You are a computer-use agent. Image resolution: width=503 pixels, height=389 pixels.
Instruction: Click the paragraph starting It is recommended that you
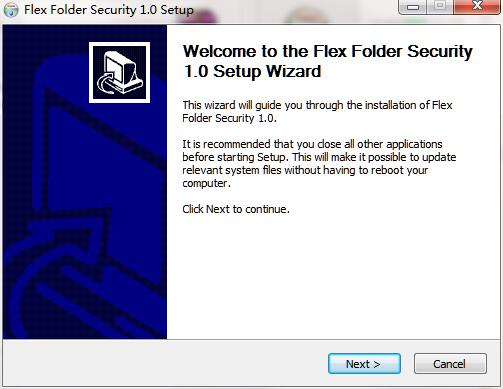(319, 163)
